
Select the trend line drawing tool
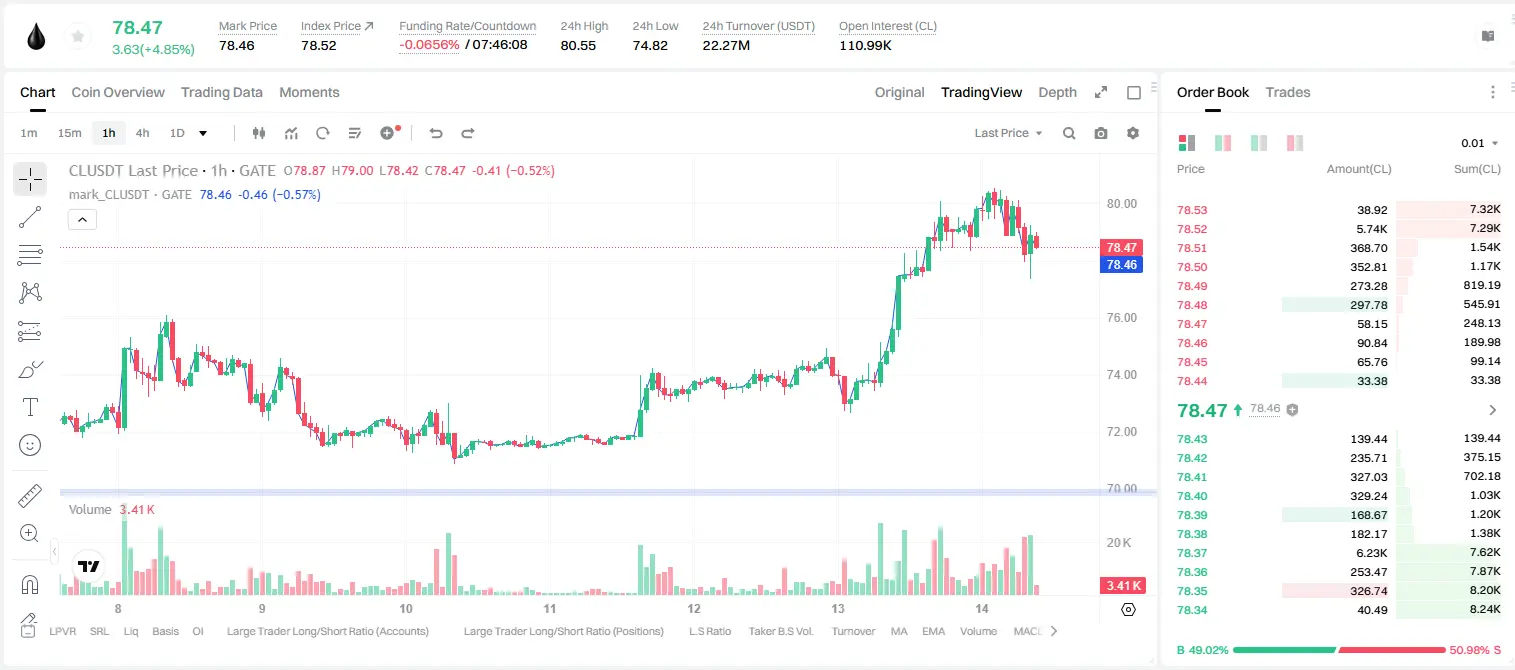[30, 217]
